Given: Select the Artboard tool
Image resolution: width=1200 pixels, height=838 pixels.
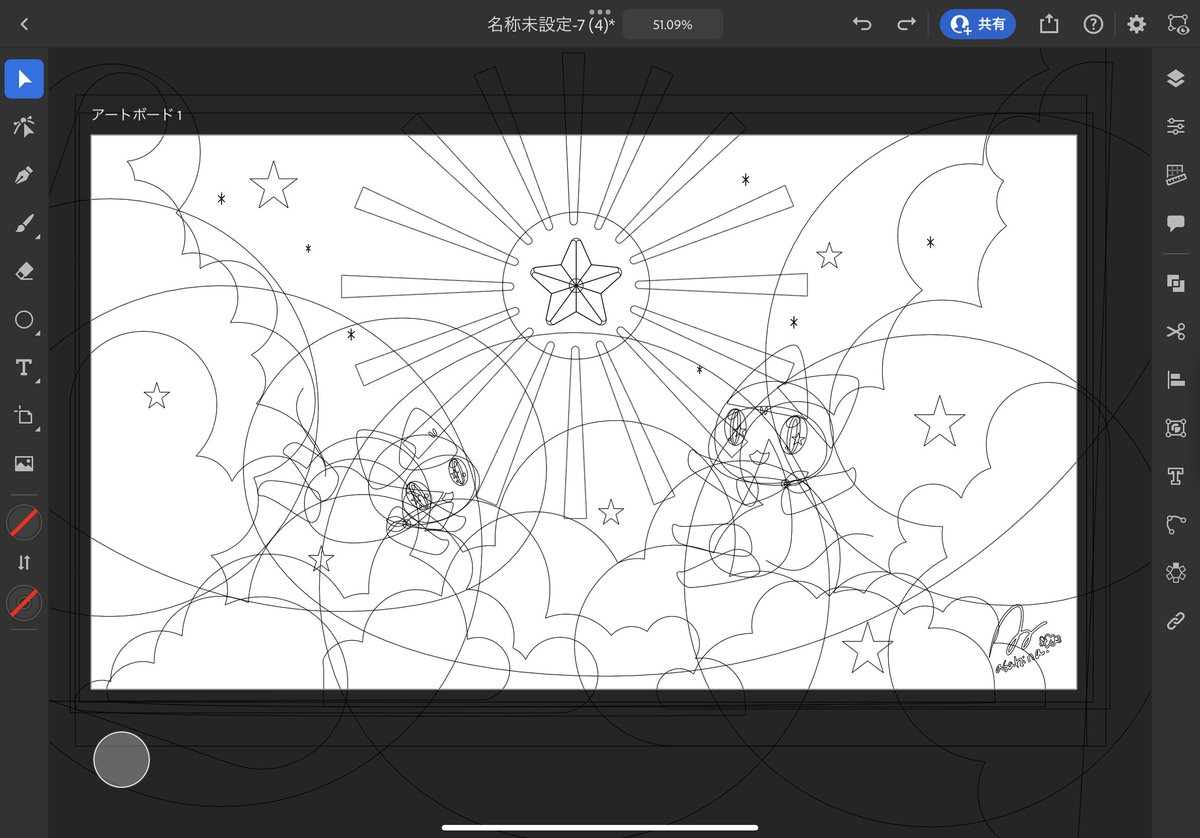Looking at the screenshot, I should (x=24, y=416).
